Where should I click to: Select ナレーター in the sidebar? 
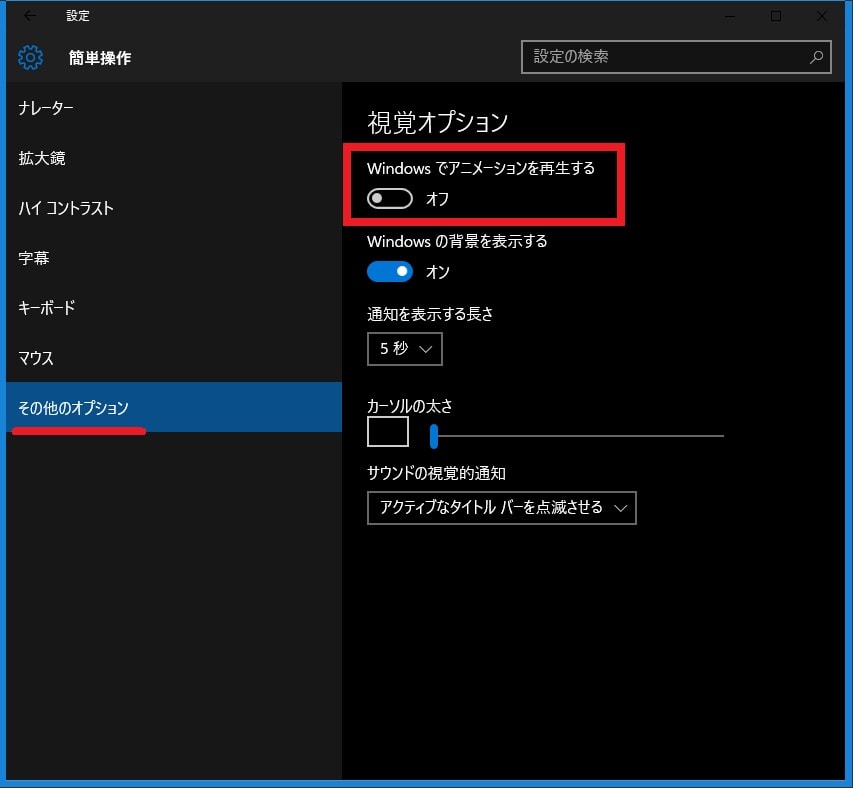(174, 108)
